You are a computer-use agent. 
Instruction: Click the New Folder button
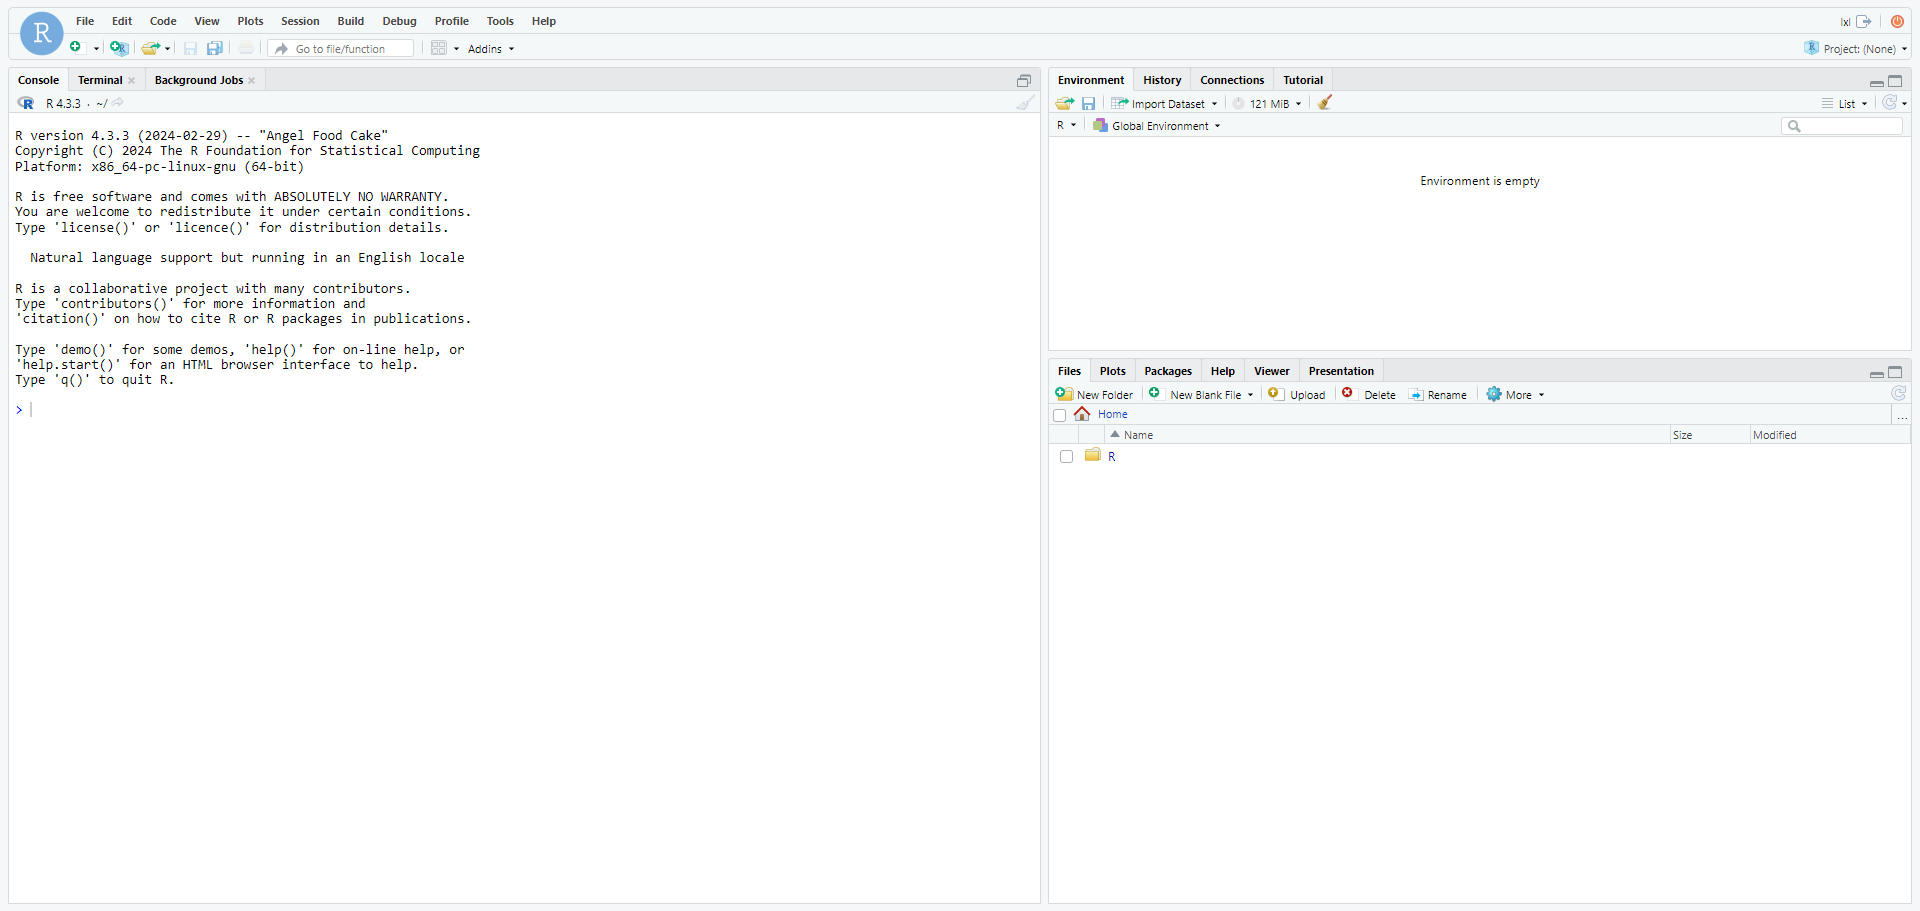coord(1094,394)
